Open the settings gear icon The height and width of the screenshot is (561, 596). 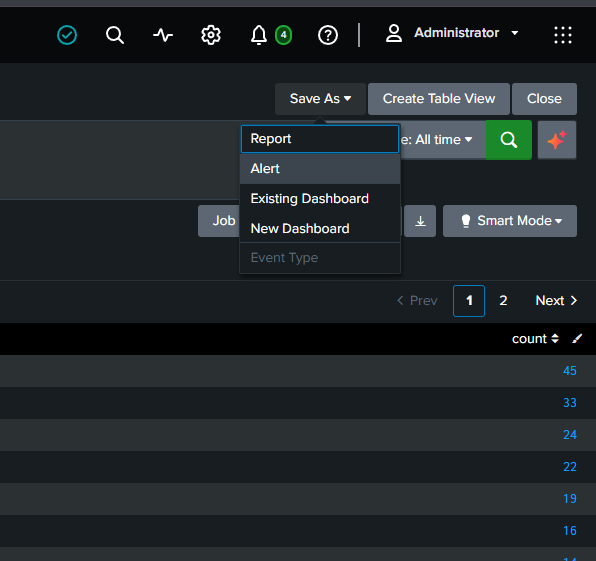pos(211,35)
